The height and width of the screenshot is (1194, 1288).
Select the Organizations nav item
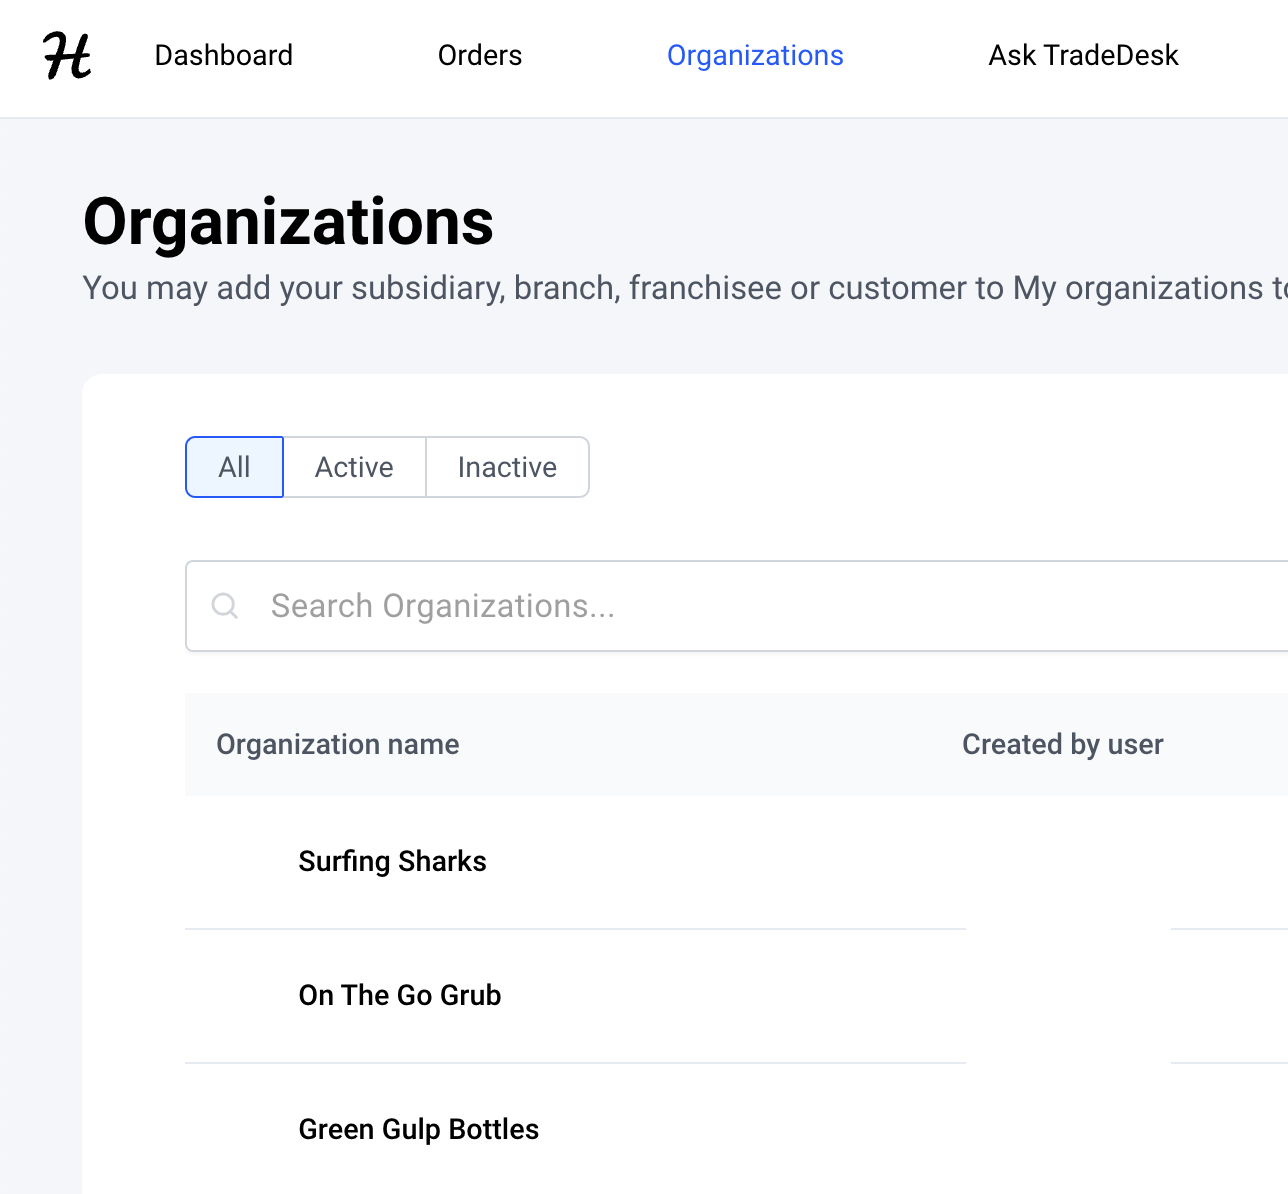[x=755, y=55]
